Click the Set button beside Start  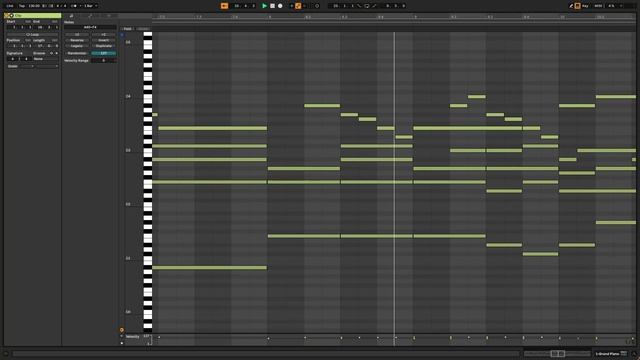(28, 21)
